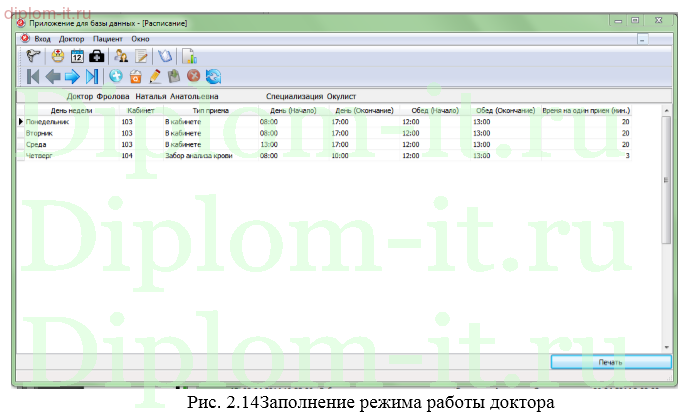Cancel changes with red X icon
The image size is (699, 418).
click(x=193, y=76)
